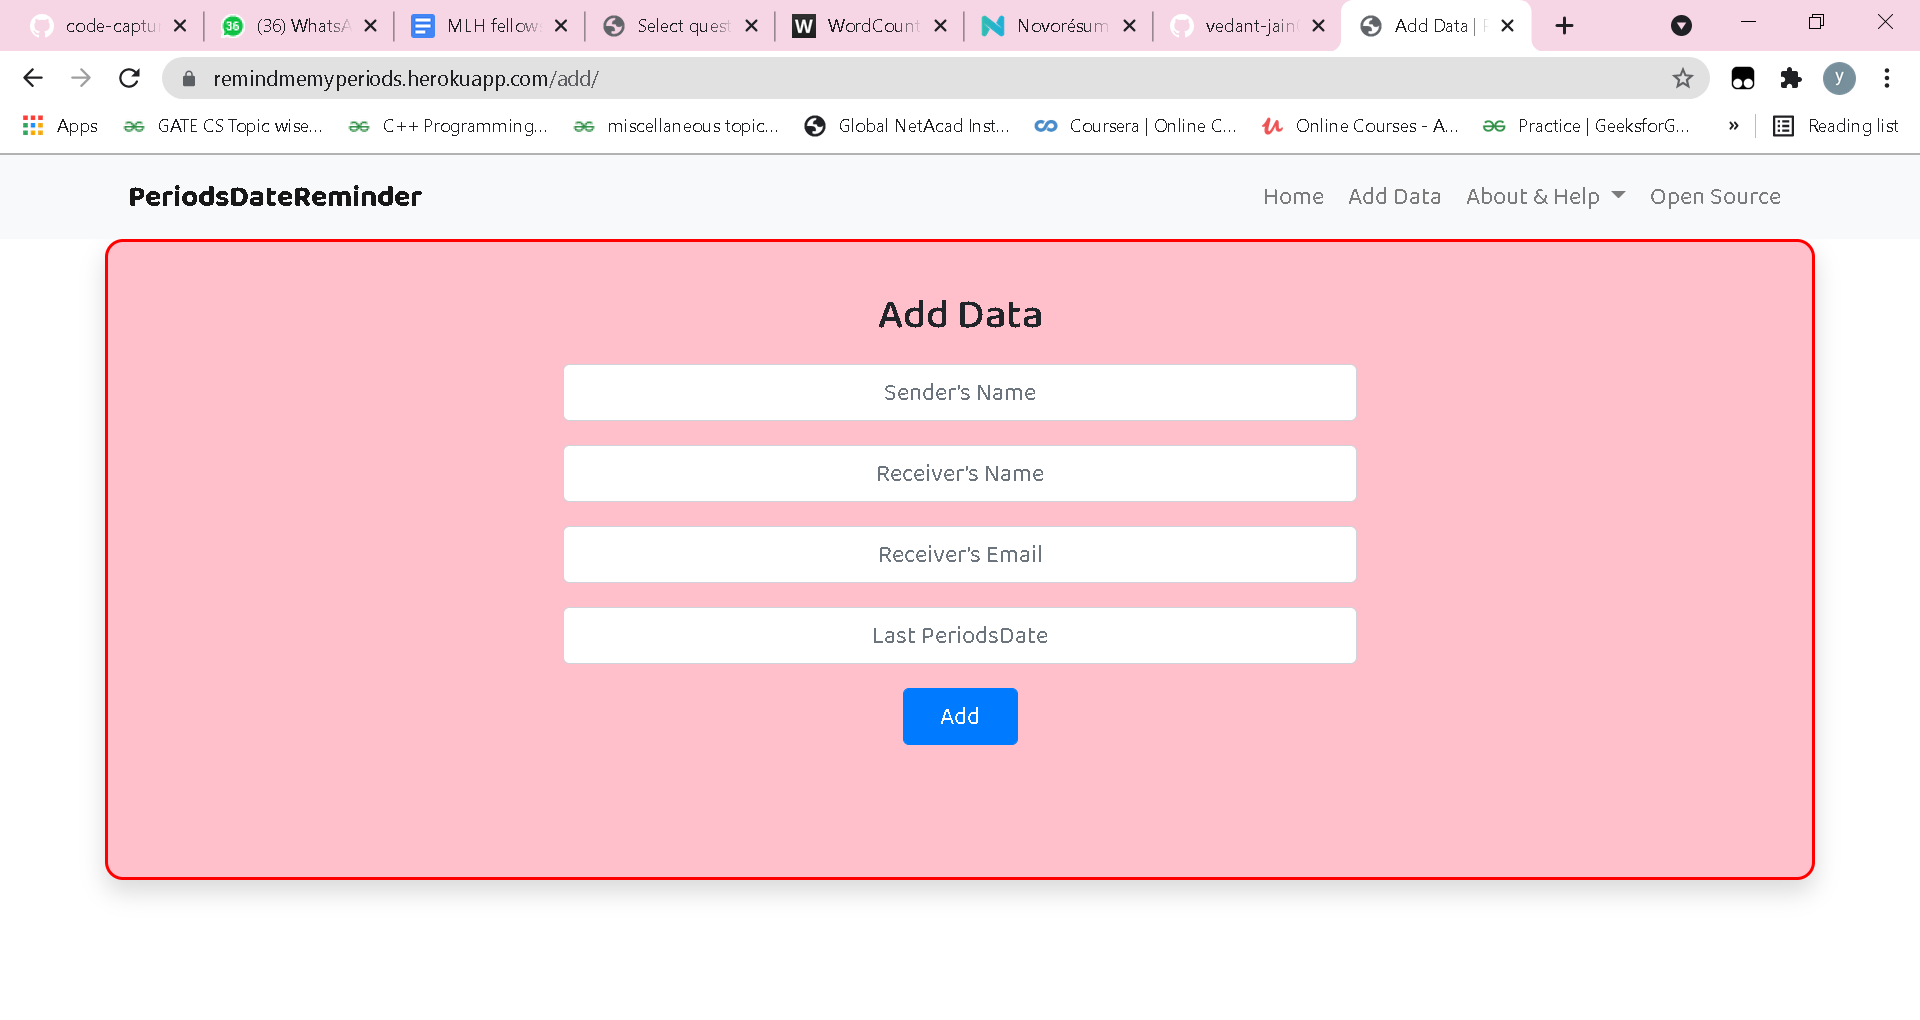1920x1020 pixels.
Task: Open a new tab with the plus icon
Action: tap(1565, 26)
